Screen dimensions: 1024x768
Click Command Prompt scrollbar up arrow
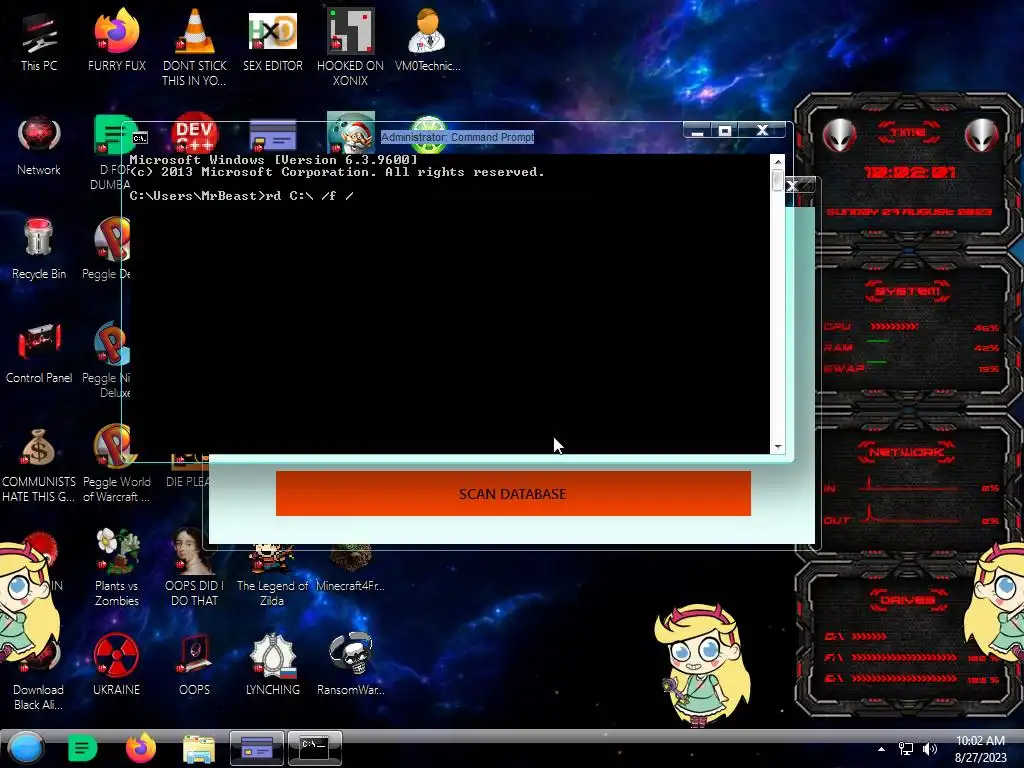[777, 161]
